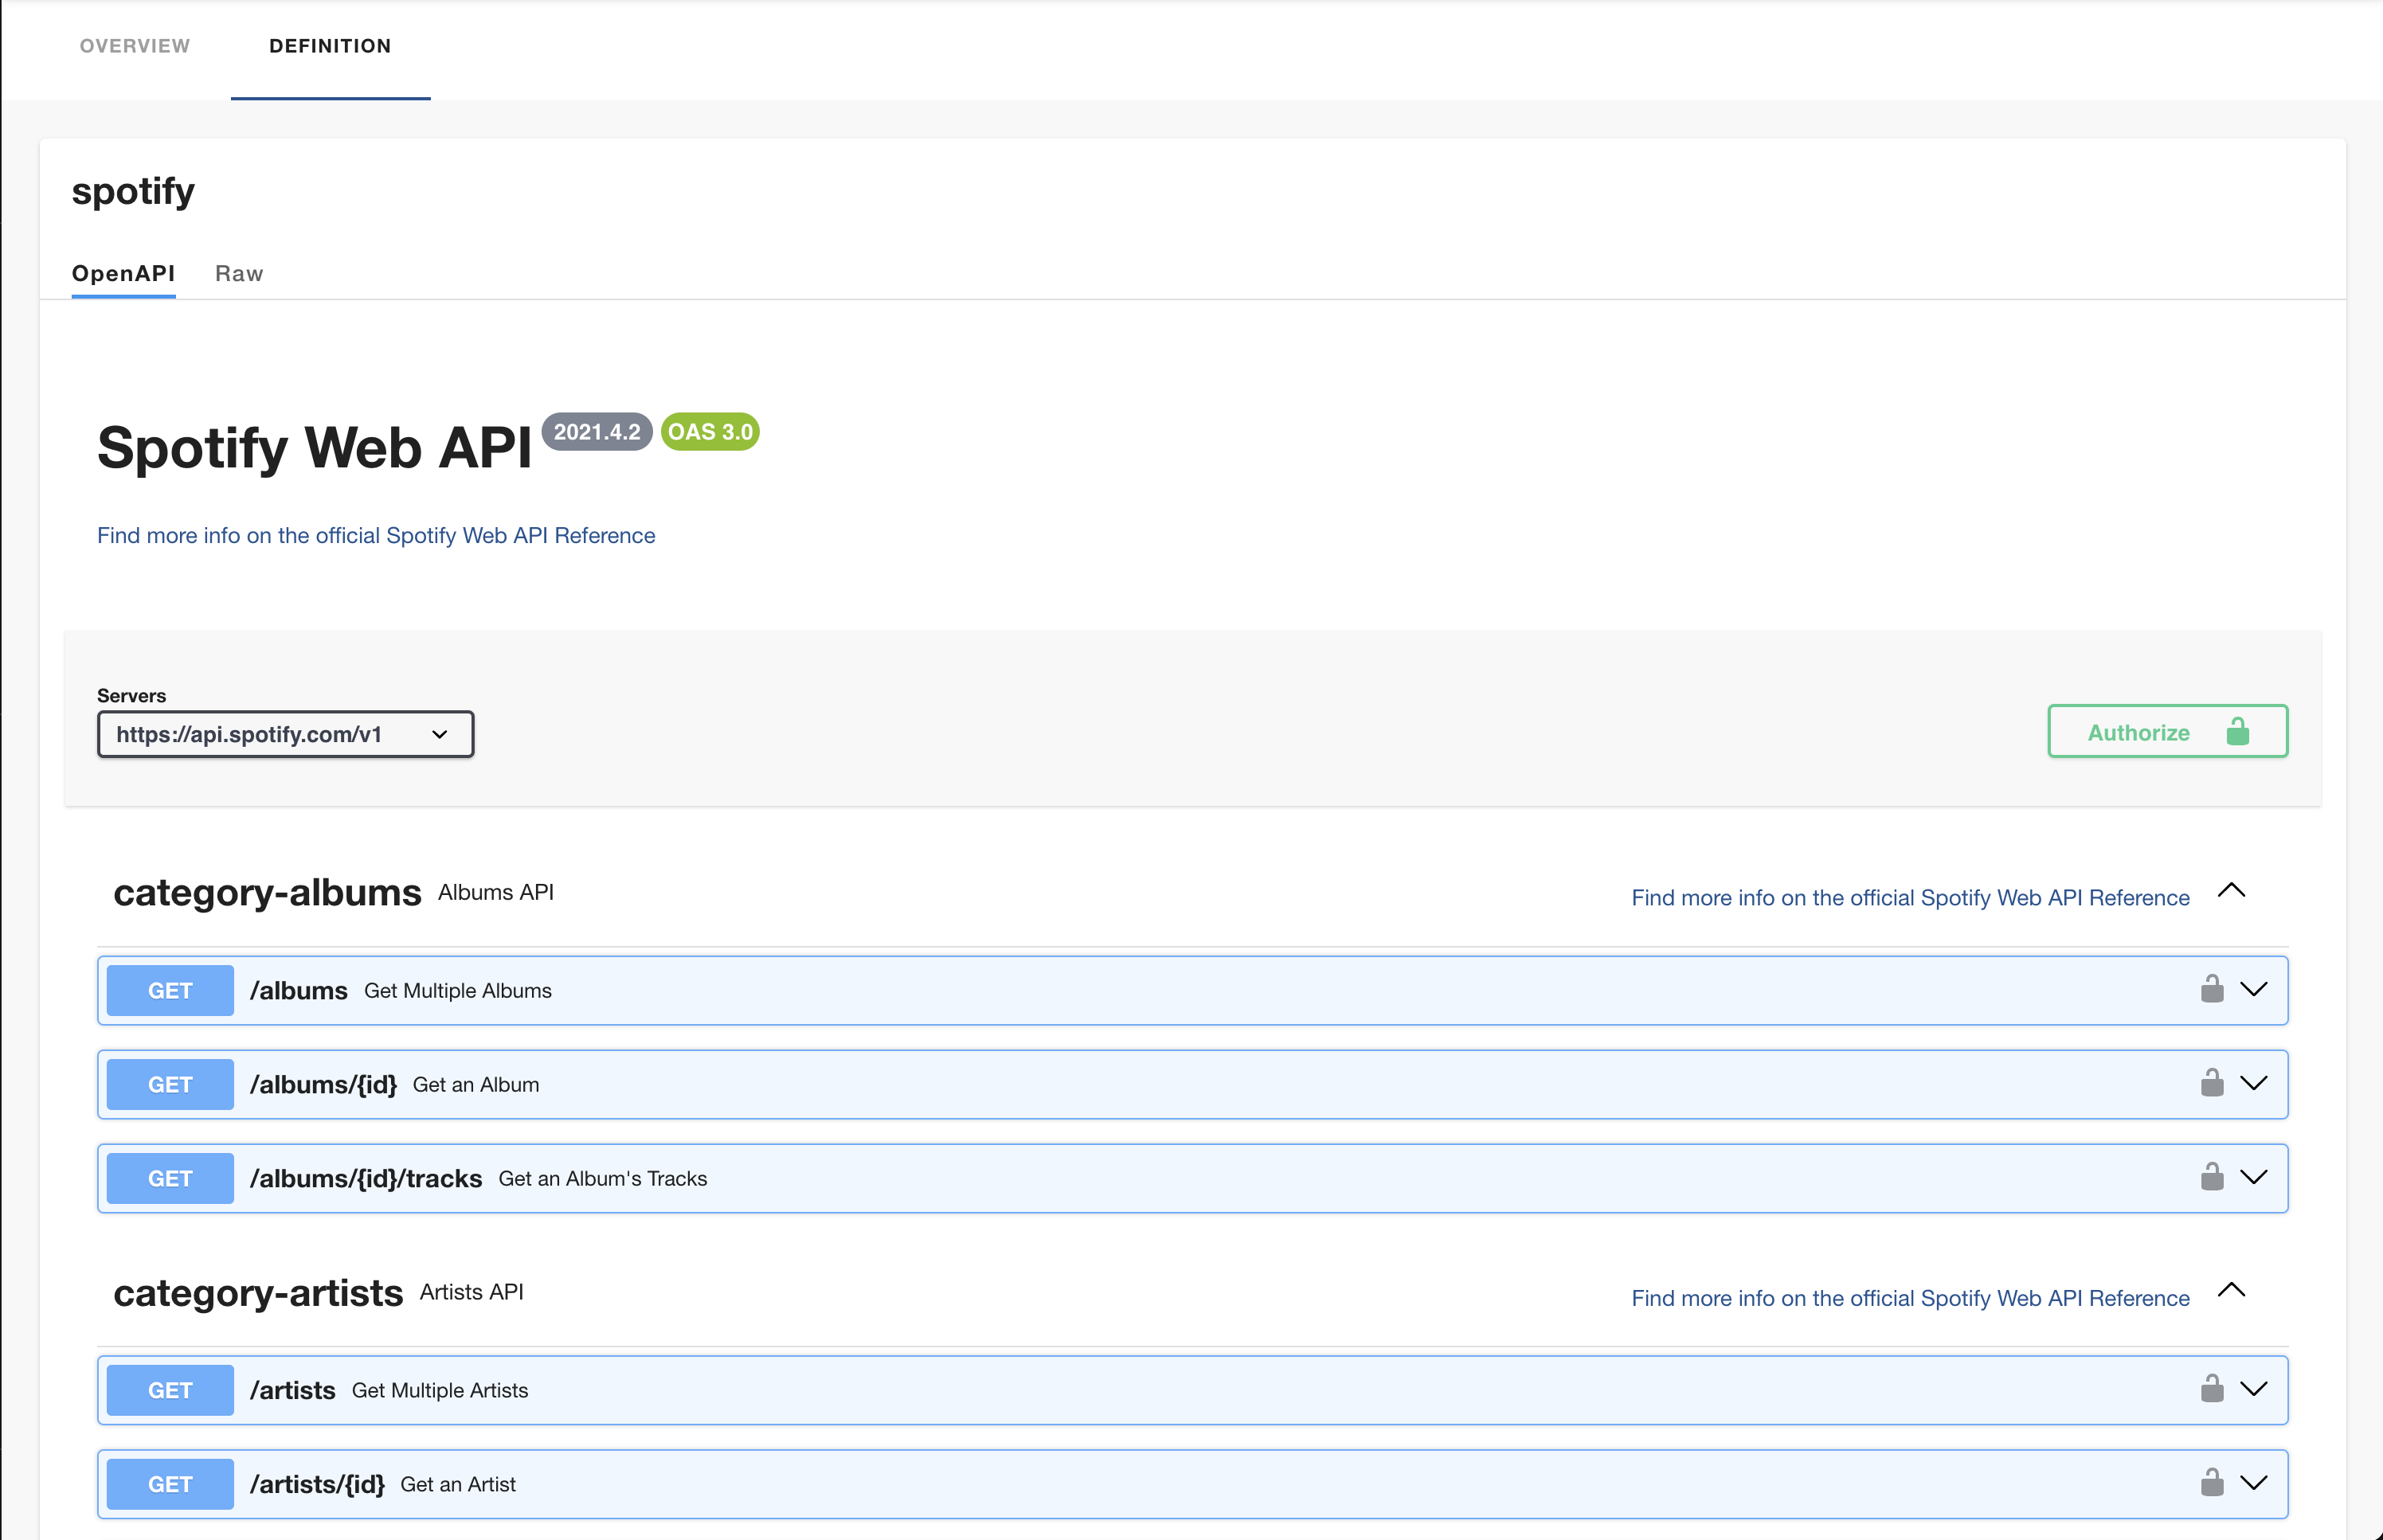Click the 2021.4.2 version badge
The height and width of the screenshot is (1540, 2383).
(597, 432)
